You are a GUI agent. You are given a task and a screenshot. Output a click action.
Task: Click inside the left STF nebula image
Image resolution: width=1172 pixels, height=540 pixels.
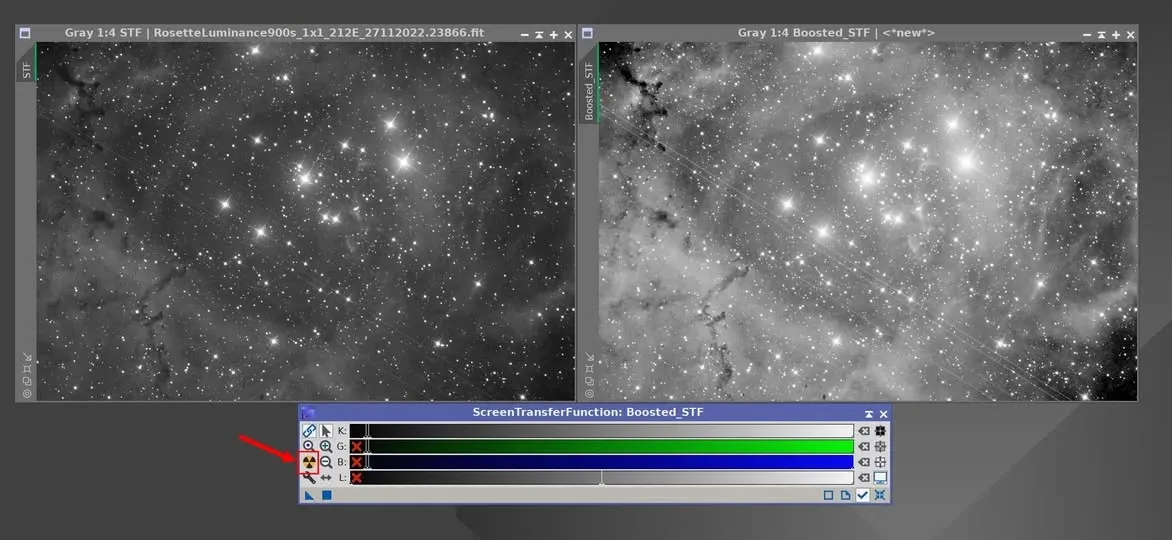pyautogui.click(x=306, y=221)
